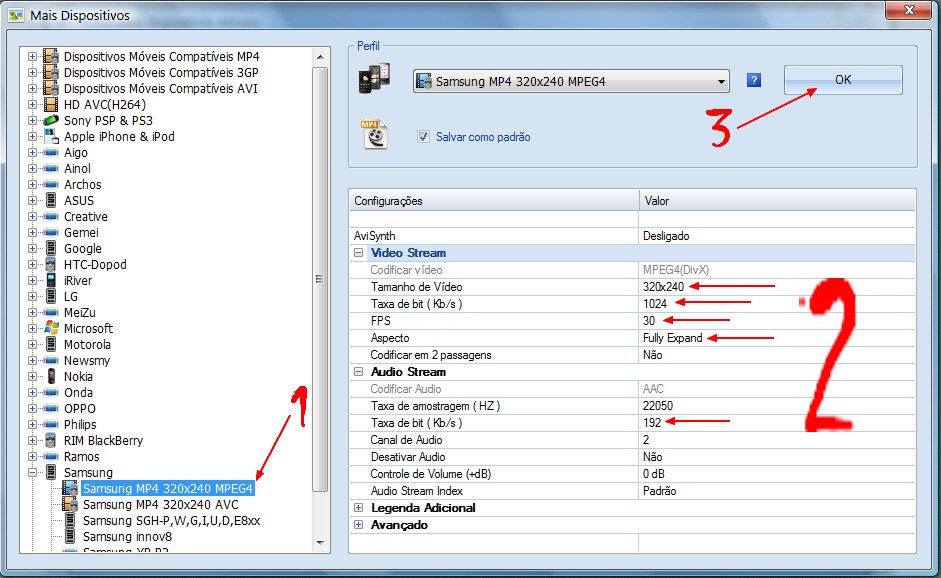The width and height of the screenshot is (941, 578).
Task: Toggle the Salvar como padrão checkbox
Action: (x=423, y=137)
